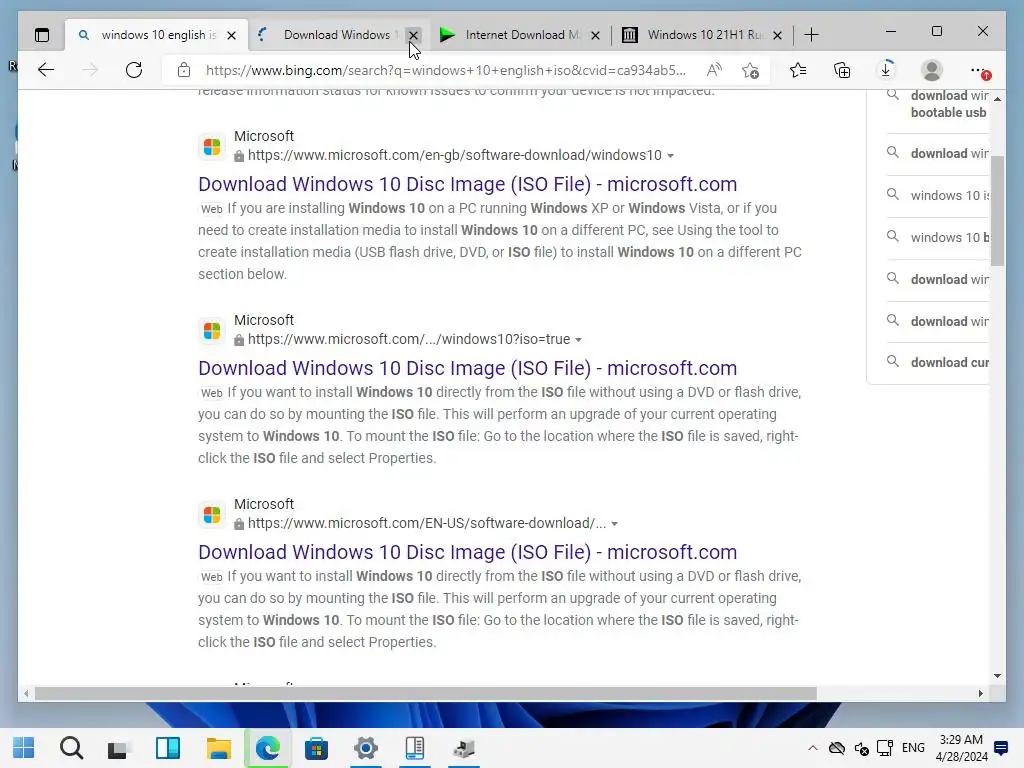Go back to the previous page
Image resolution: width=1024 pixels, height=768 pixels.
point(46,70)
